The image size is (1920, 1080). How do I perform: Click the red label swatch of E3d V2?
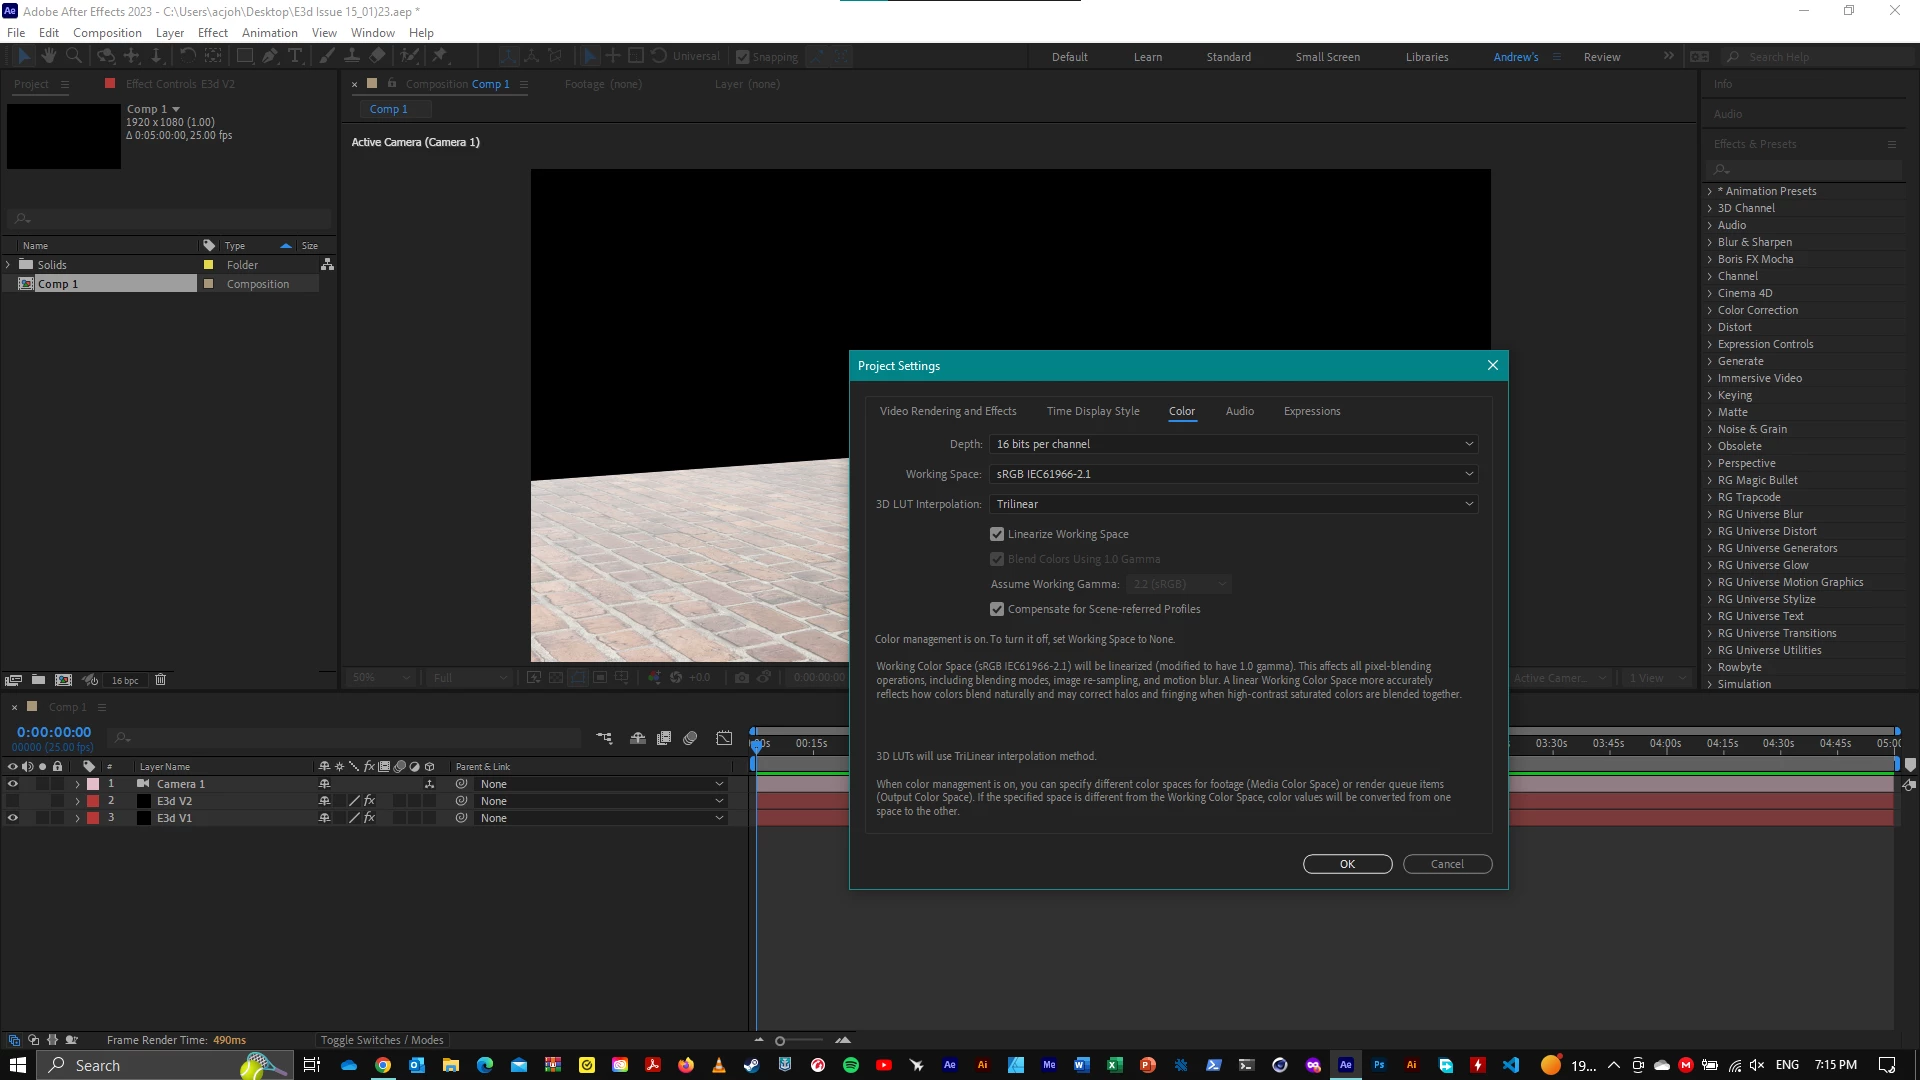click(93, 801)
